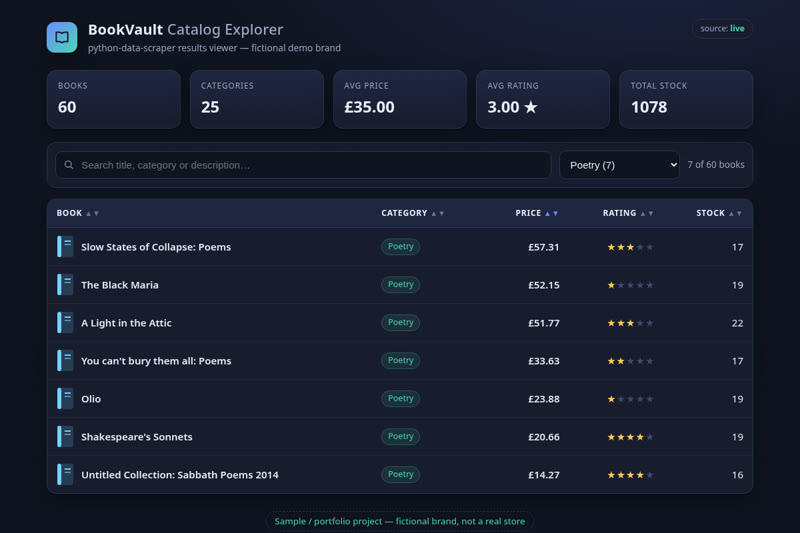Click book icon beside The Black Maria

(x=65, y=285)
